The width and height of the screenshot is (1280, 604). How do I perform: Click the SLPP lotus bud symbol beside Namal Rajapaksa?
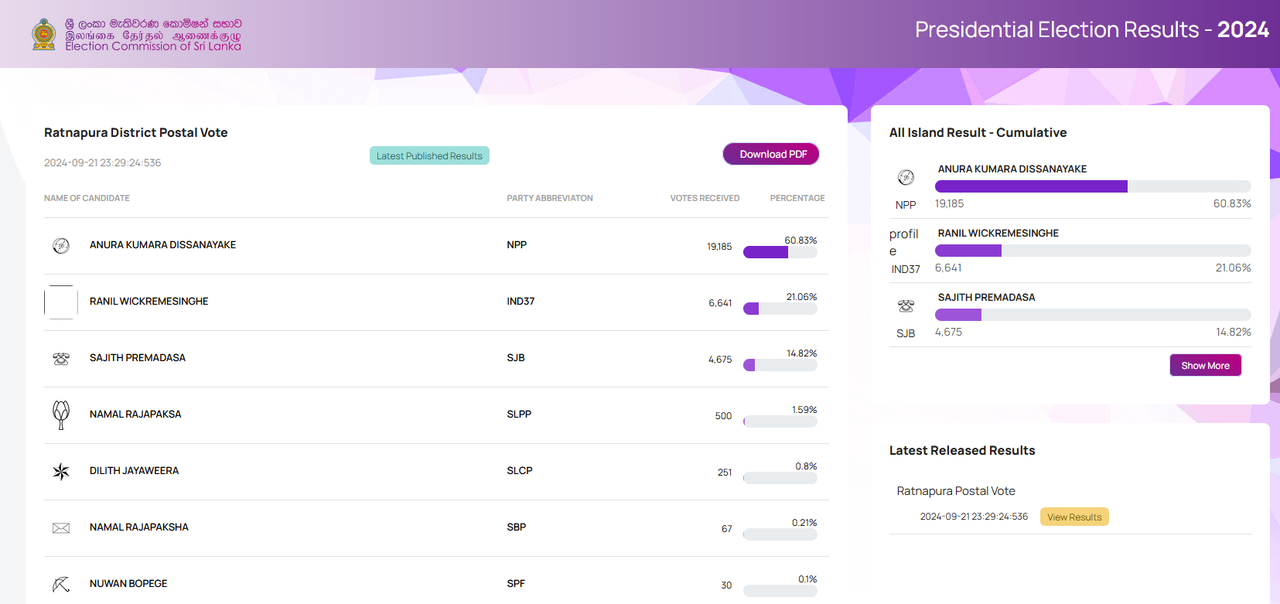click(61, 414)
